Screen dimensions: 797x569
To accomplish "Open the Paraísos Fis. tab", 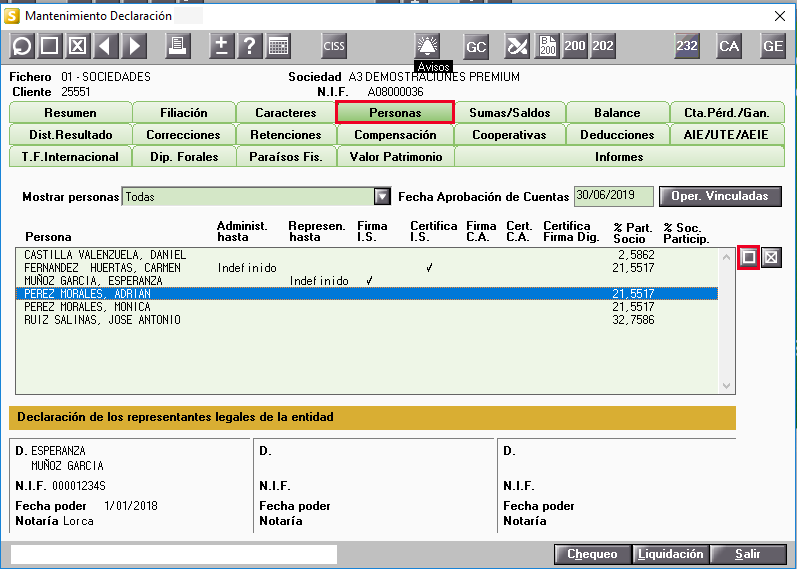I will (286, 157).
